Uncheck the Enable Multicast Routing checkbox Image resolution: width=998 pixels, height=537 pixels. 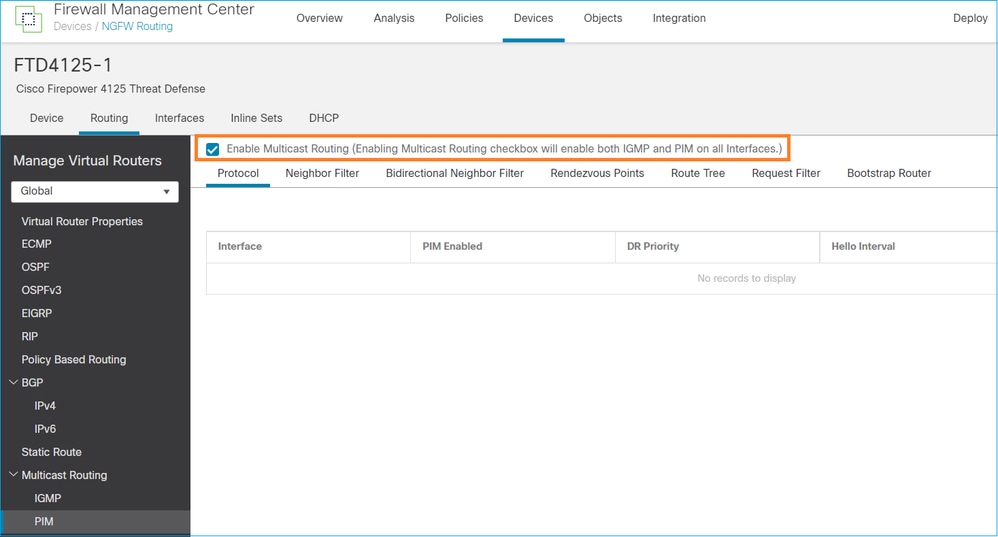click(213, 149)
